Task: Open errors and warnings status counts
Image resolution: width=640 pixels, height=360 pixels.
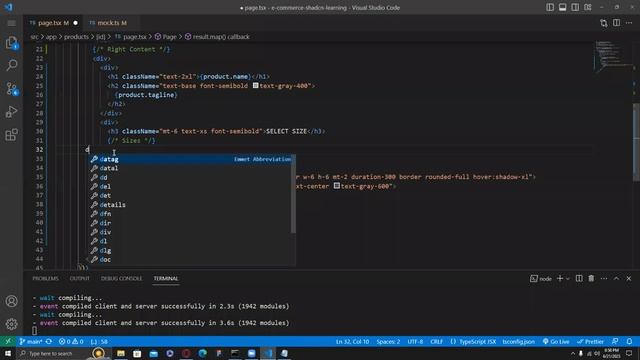Action: pyautogui.click(x=71, y=342)
